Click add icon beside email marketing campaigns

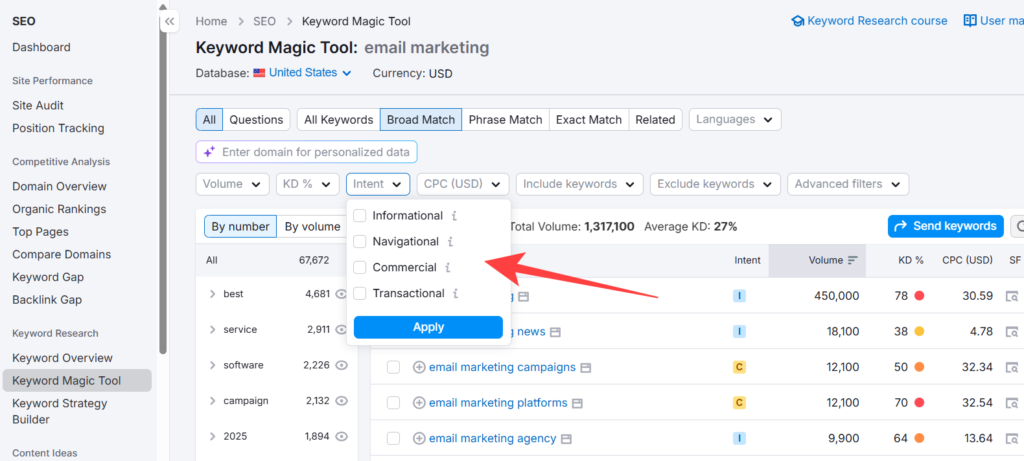pyautogui.click(x=419, y=368)
